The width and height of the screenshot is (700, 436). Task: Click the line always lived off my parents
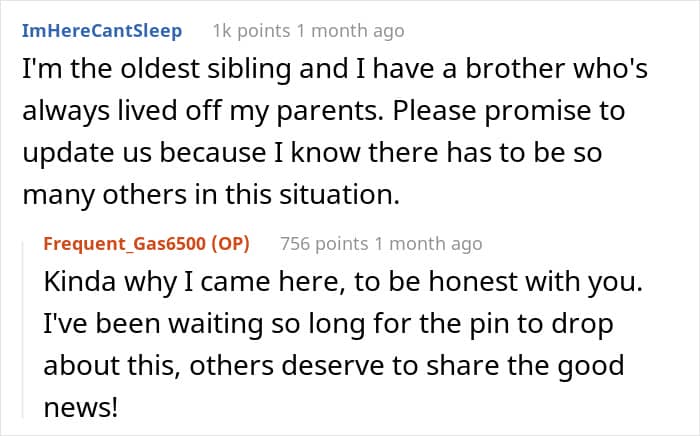(324, 111)
